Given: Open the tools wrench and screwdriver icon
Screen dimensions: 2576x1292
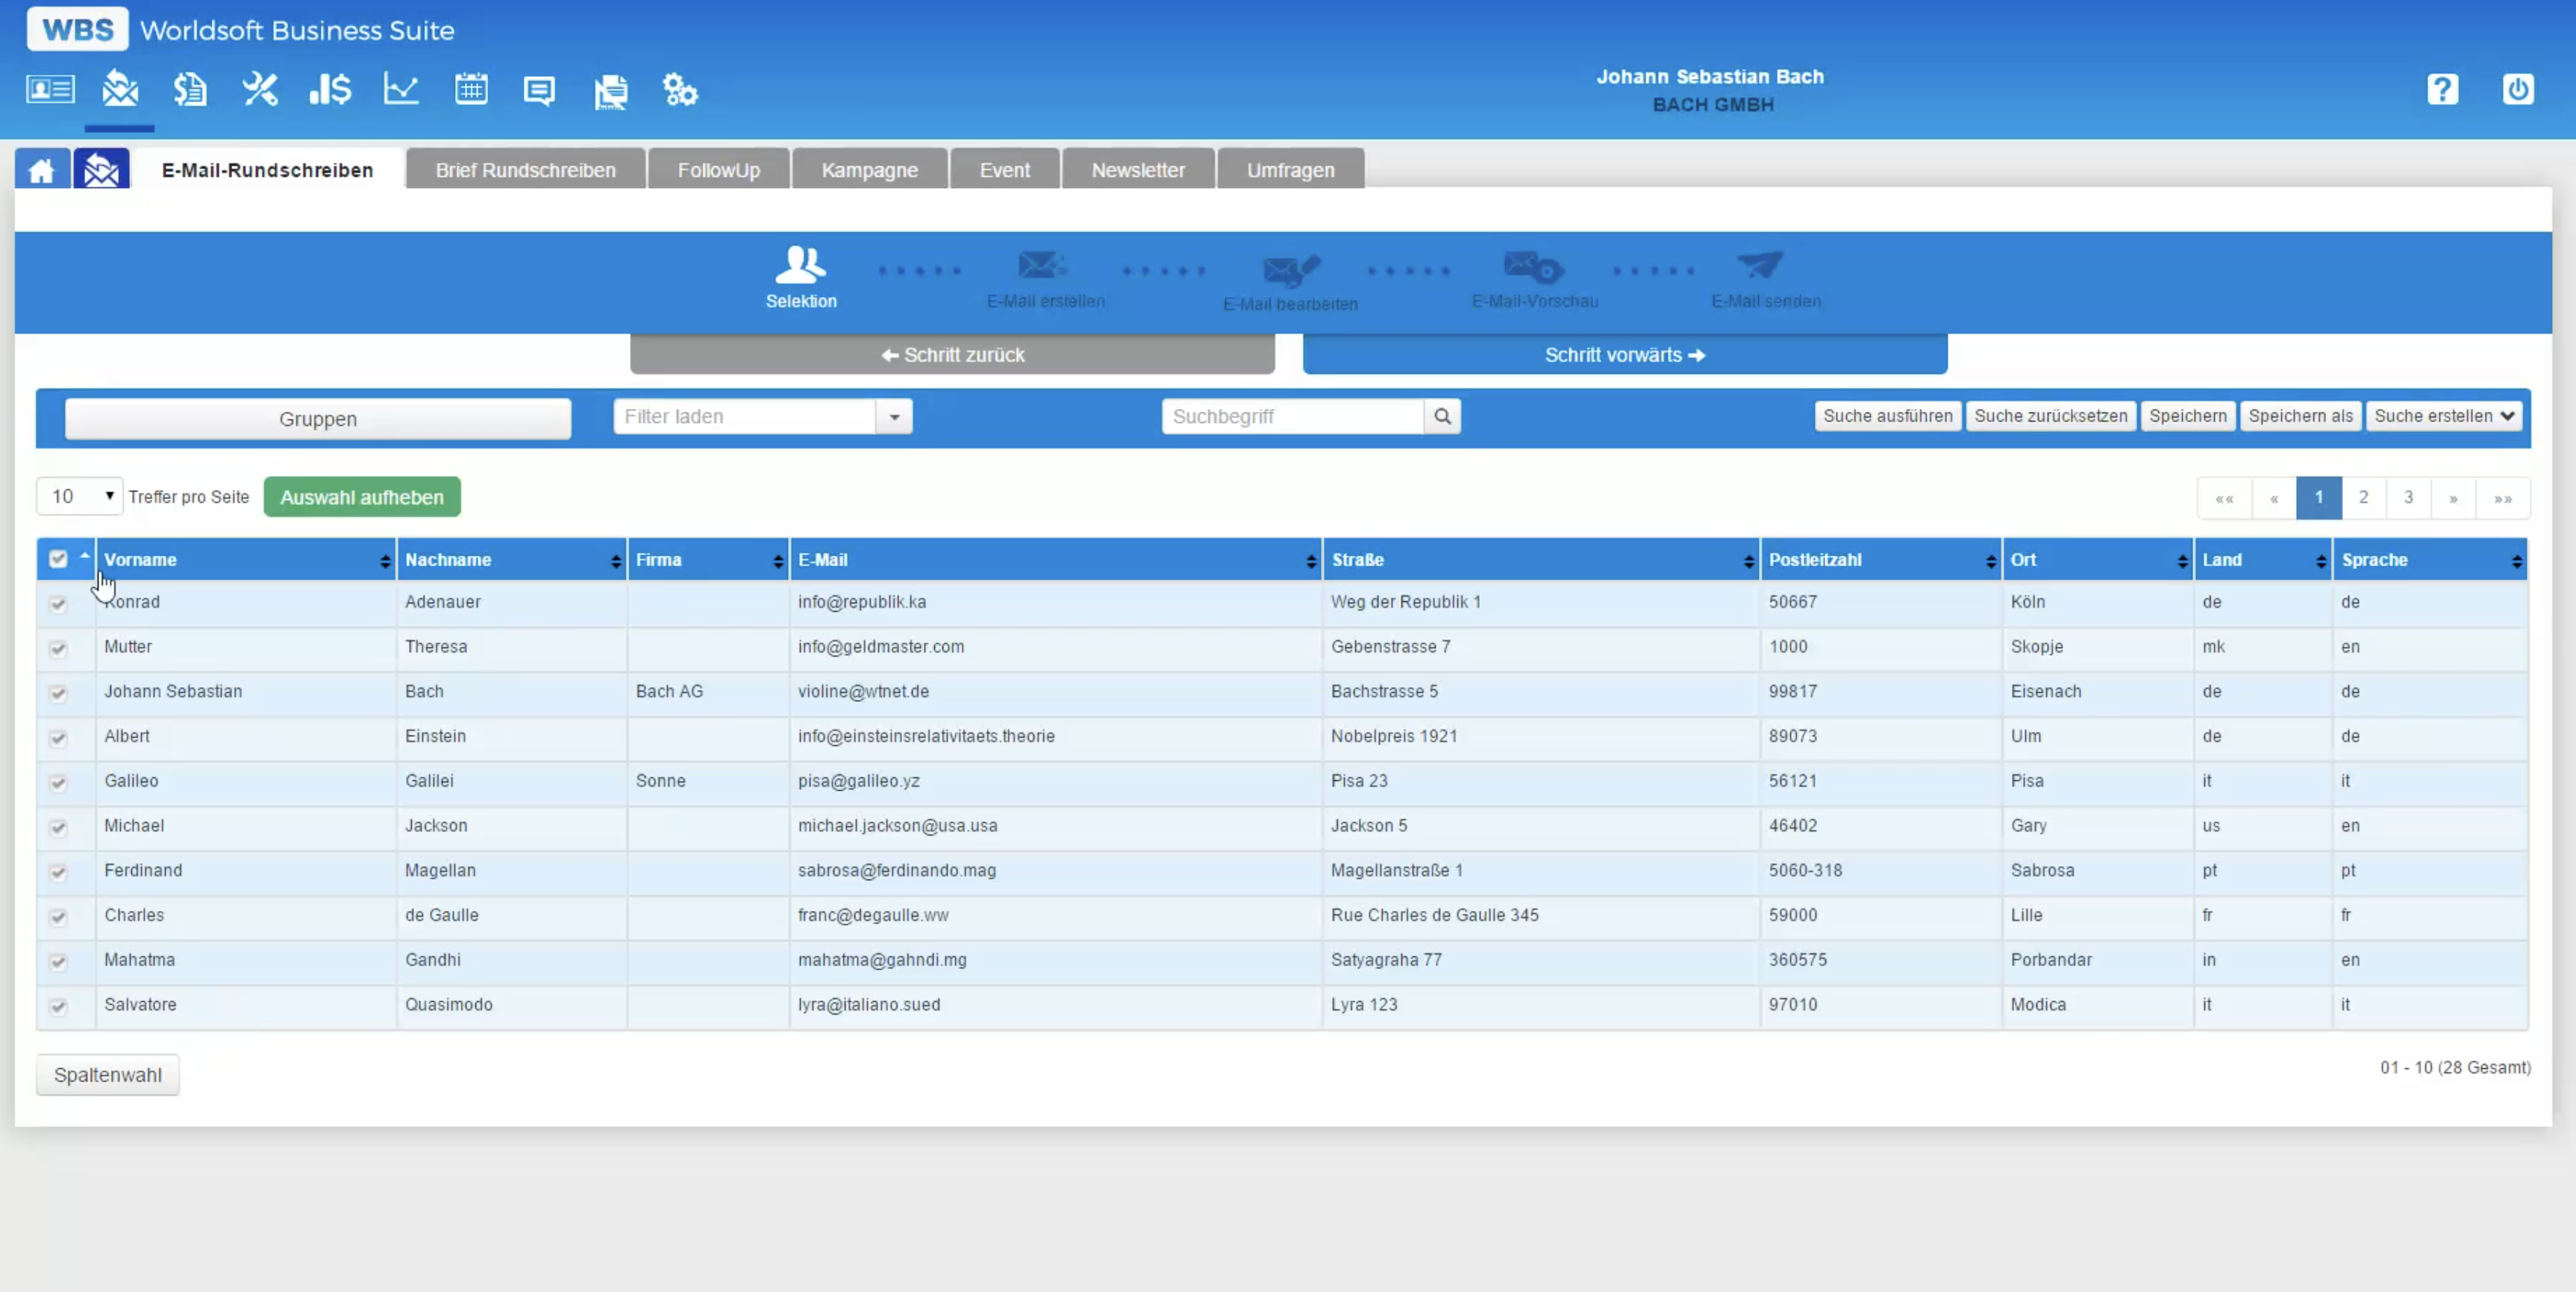Looking at the screenshot, I should point(260,90).
